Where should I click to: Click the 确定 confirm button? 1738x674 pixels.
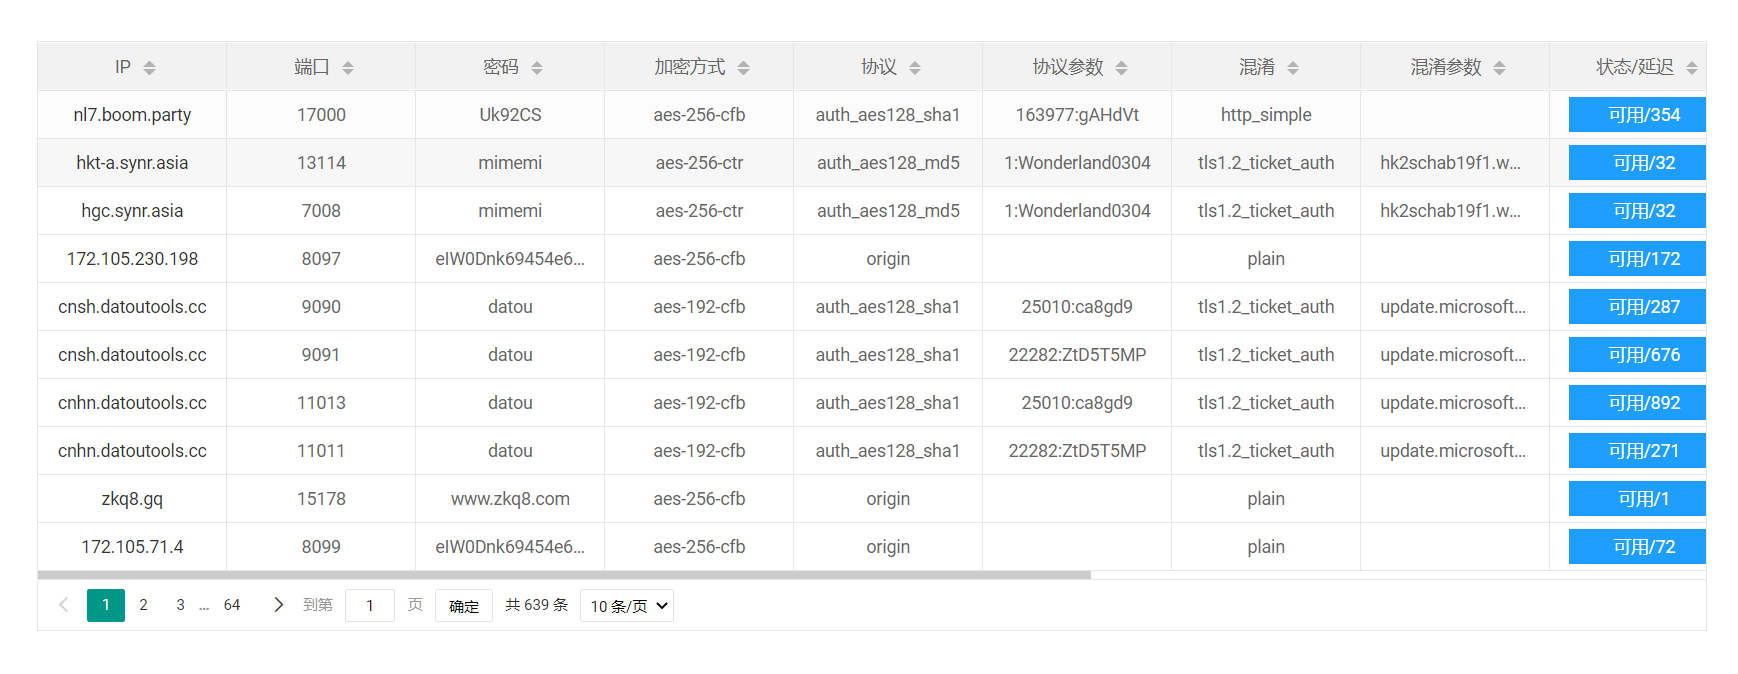(464, 606)
